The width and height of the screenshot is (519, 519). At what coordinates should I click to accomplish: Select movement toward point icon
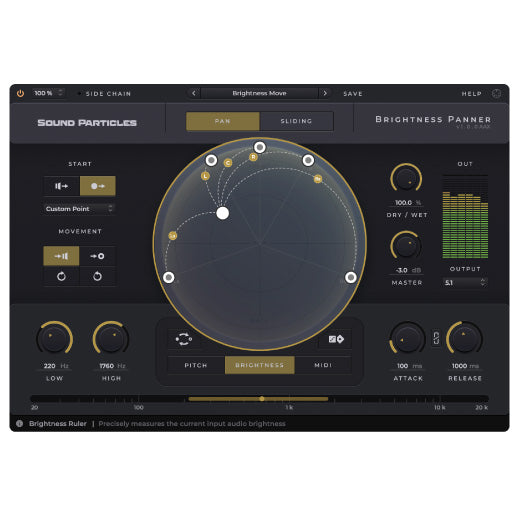pyautogui.click(x=97, y=256)
